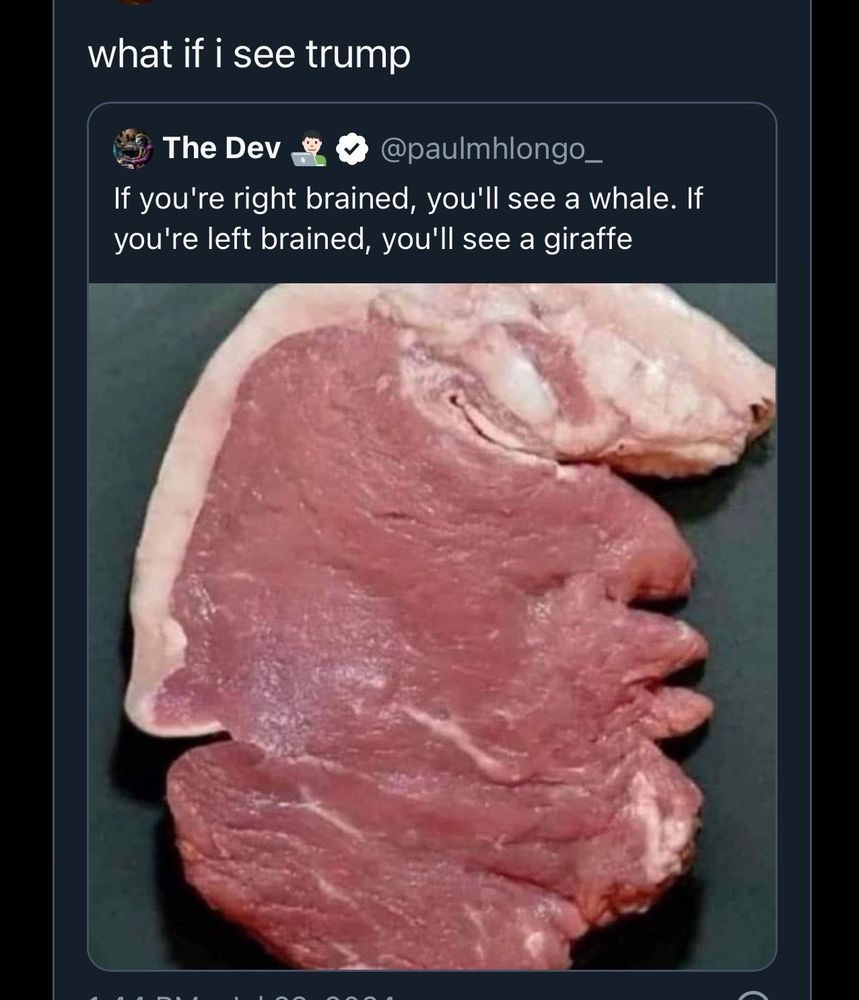The height and width of the screenshot is (1000, 859).
Task: Select the display name The Dev
Action: point(221,148)
